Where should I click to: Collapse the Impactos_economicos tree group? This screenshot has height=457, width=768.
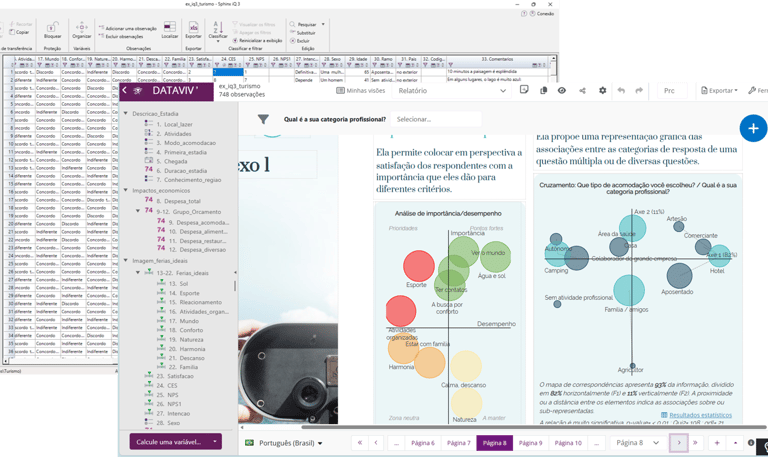[126, 190]
